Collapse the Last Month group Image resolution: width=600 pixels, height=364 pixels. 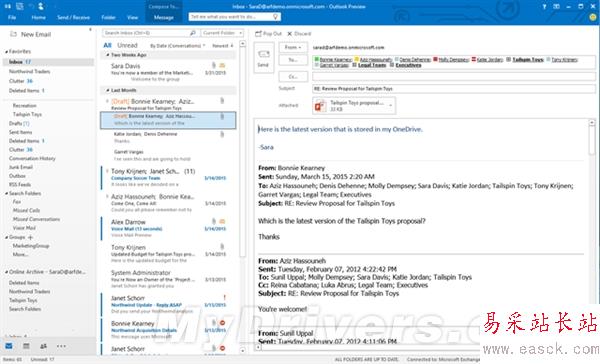point(108,90)
